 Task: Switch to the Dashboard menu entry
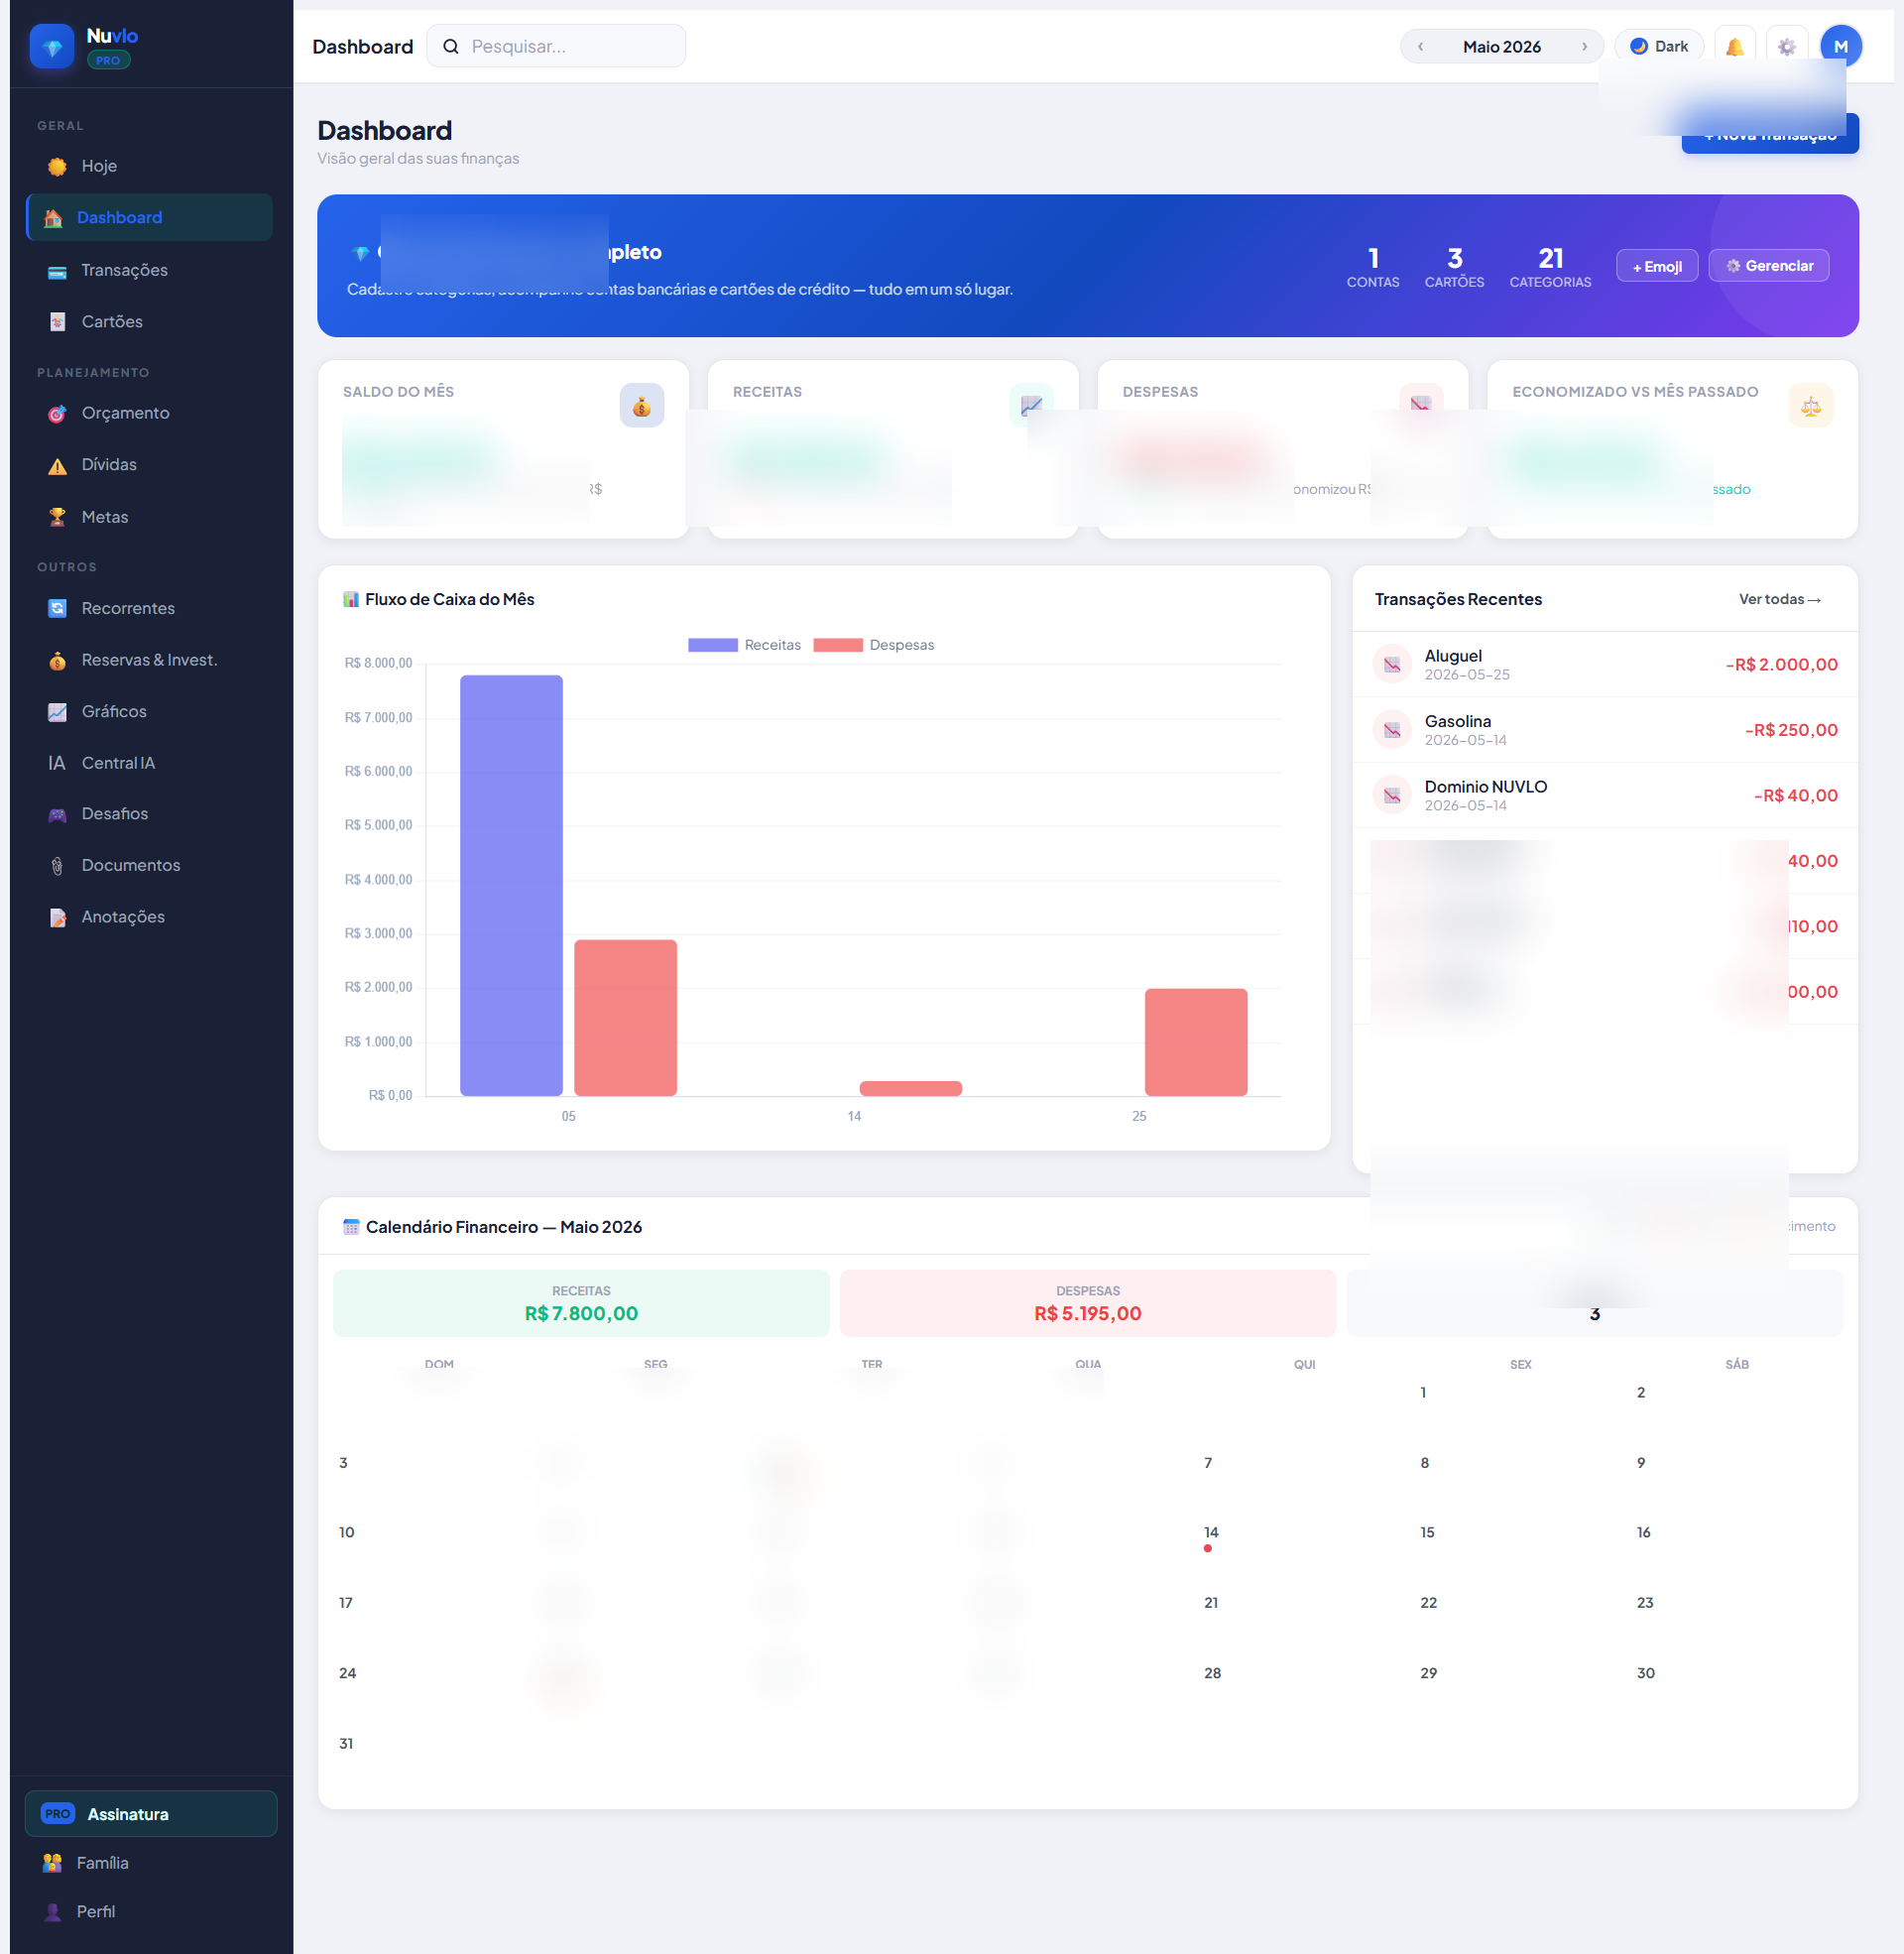(x=120, y=217)
